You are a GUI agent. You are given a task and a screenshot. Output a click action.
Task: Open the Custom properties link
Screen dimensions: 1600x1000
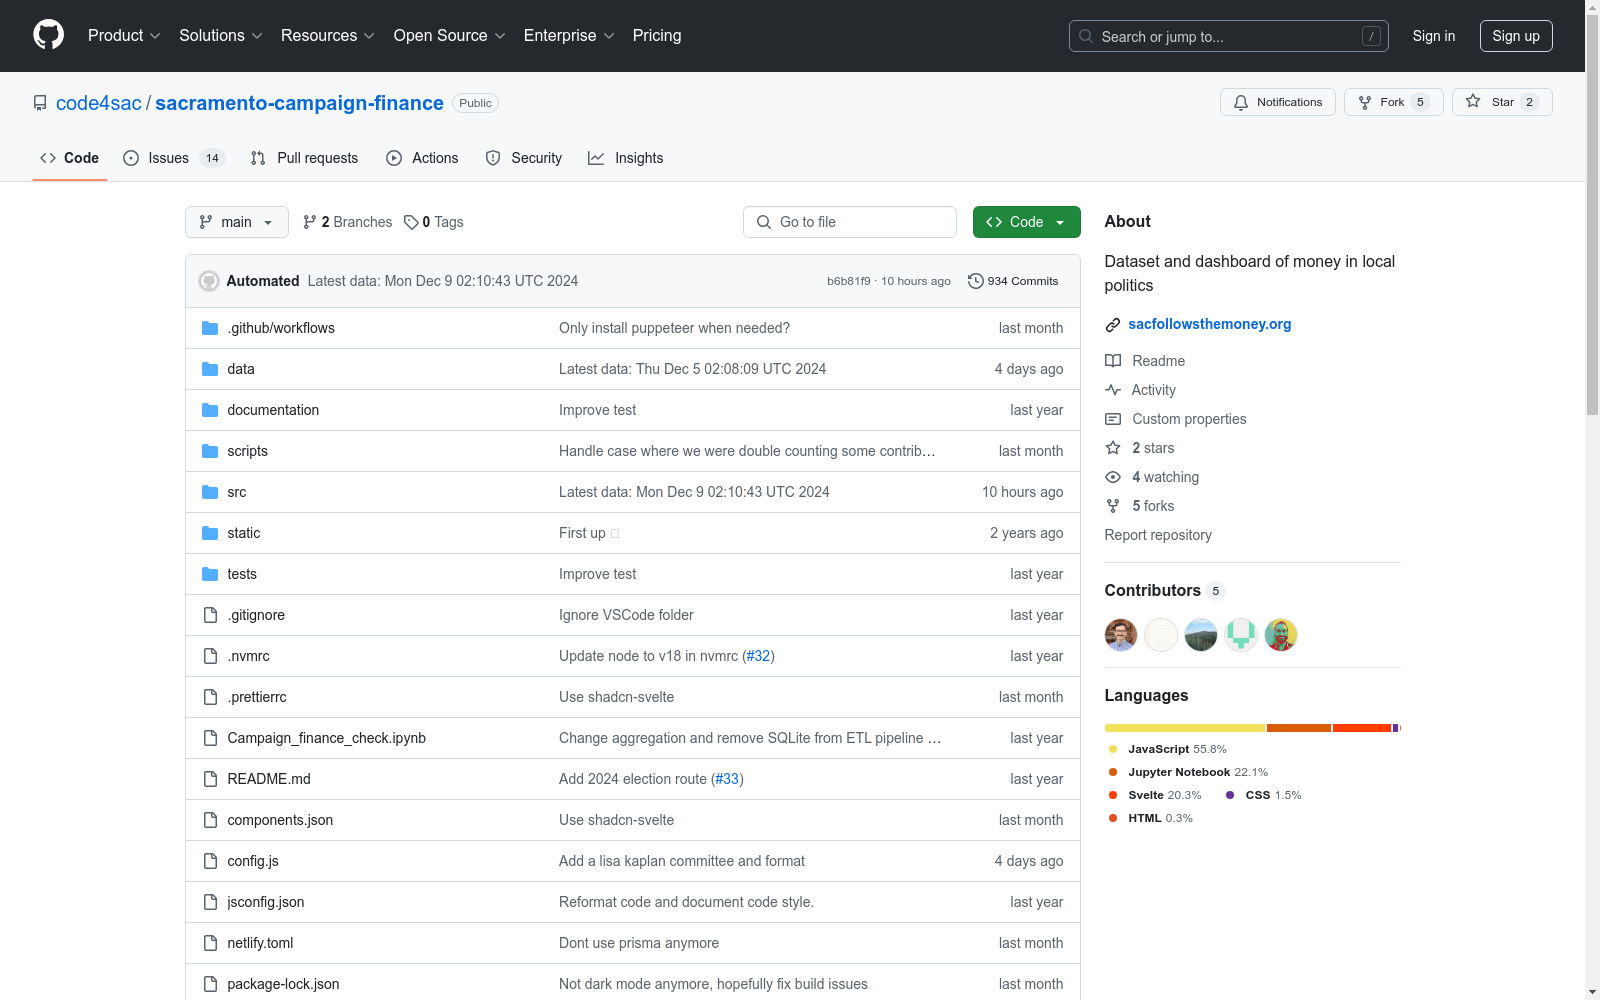coord(1189,419)
